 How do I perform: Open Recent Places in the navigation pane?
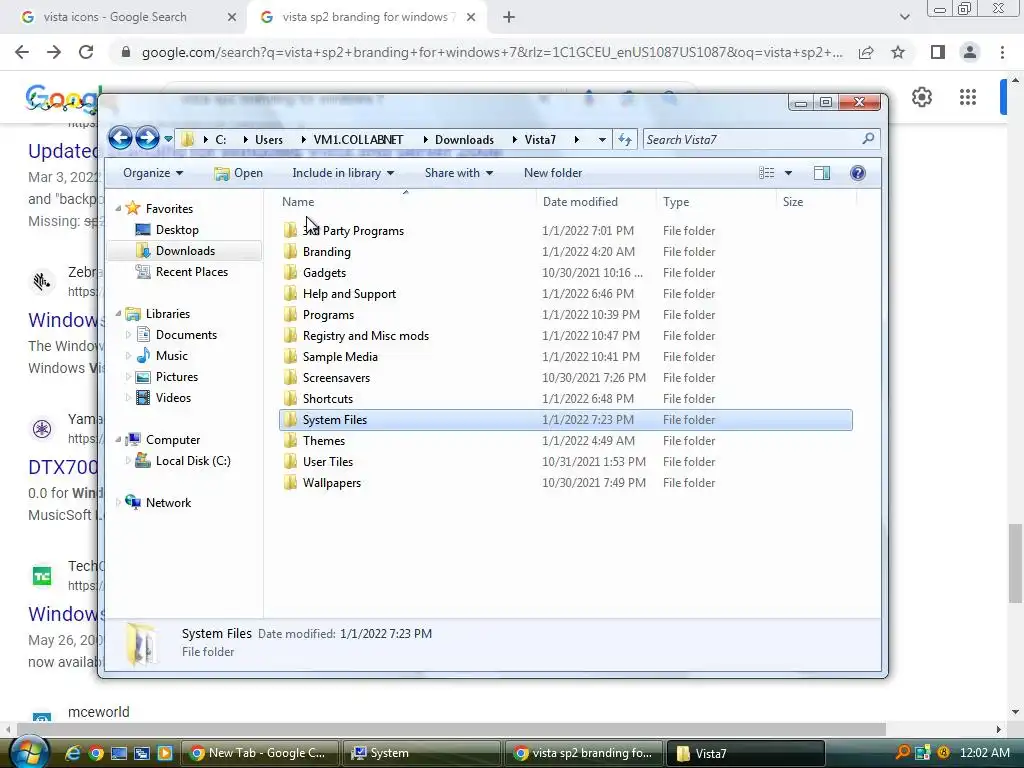point(191,272)
